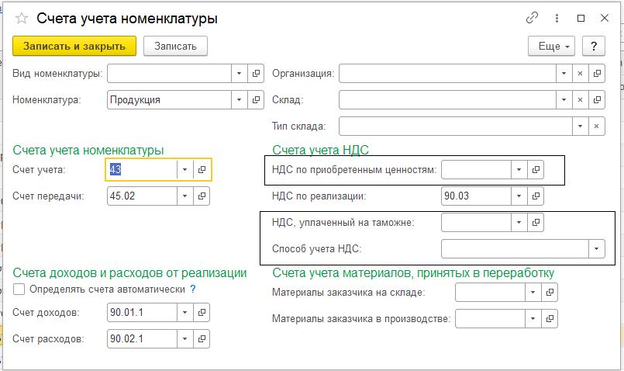
Task: Click into the Организация input field
Action: 447,73
